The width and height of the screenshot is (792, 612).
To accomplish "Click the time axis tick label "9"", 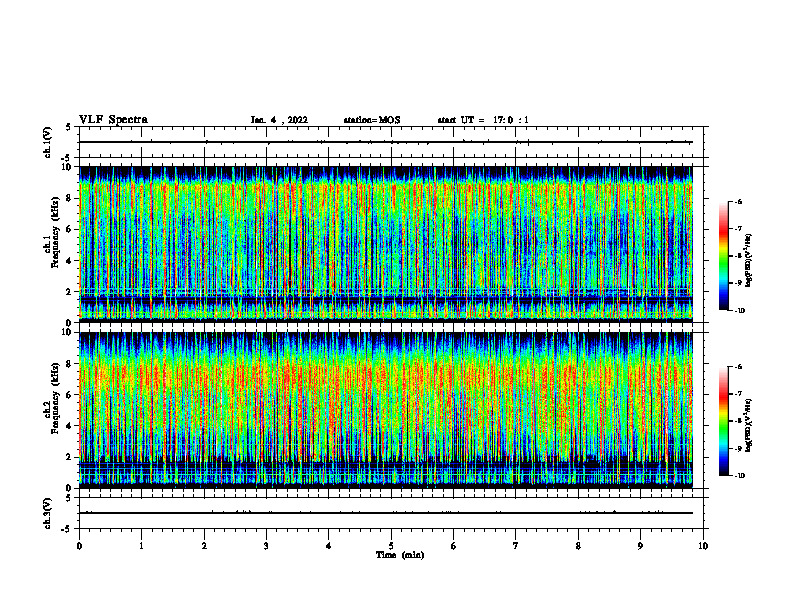I will pyautogui.click(x=640, y=545).
